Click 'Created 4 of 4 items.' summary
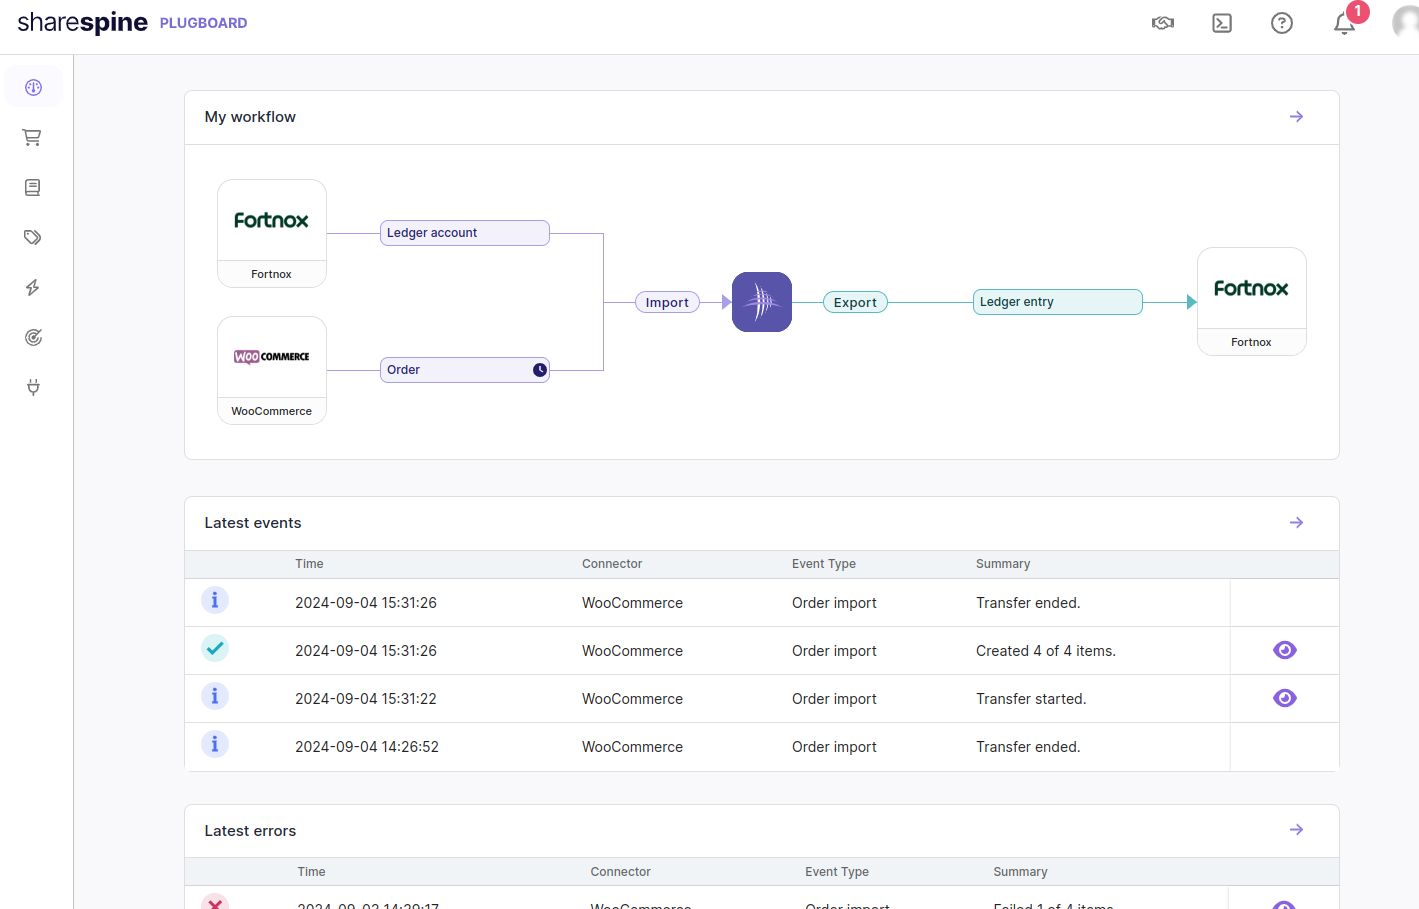The height and width of the screenshot is (909, 1419). [x=1046, y=651]
